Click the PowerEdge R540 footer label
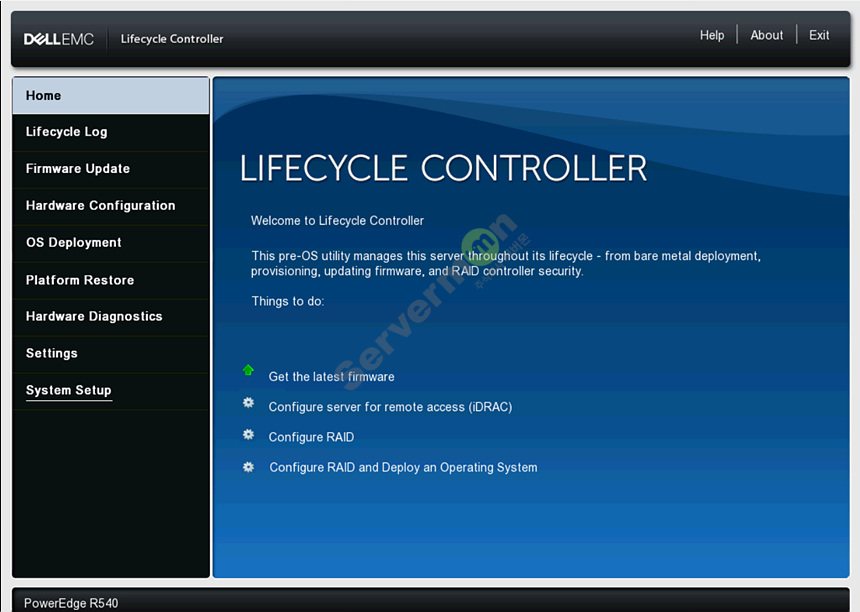Screen dimensions: 860x612 [x=71, y=603]
